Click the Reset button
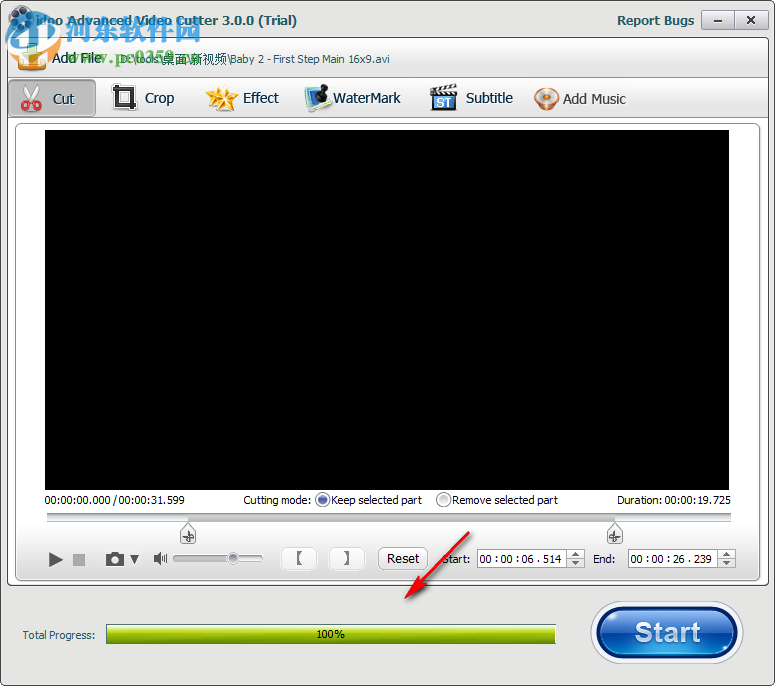775x686 pixels. click(x=403, y=558)
